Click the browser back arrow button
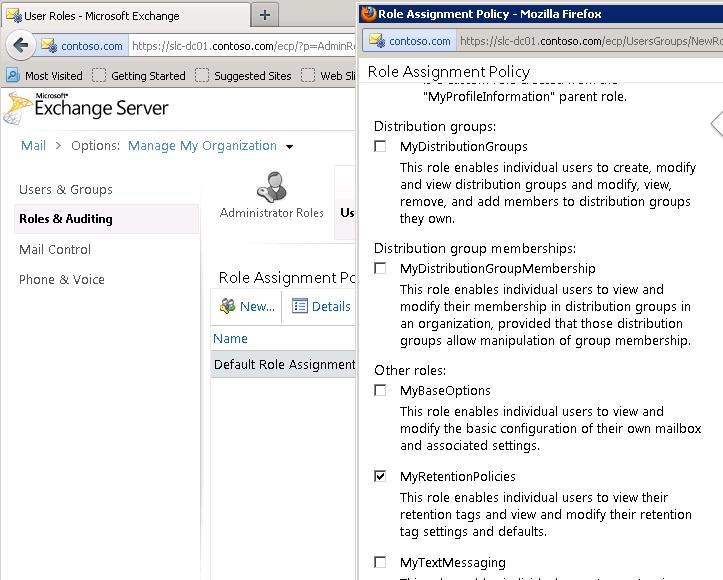This screenshot has height=580, width=723. (x=21, y=45)
